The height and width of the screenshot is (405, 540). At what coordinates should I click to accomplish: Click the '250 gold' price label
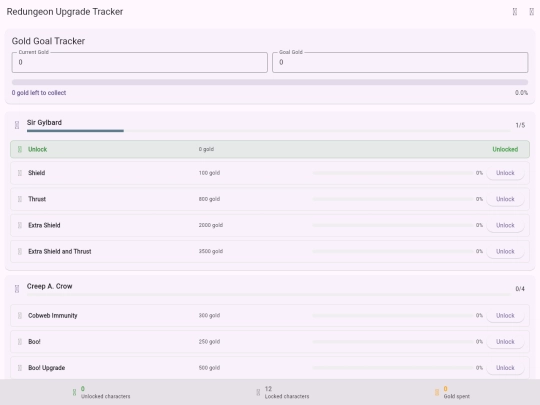pyautogui.click(x=209, y=342)
